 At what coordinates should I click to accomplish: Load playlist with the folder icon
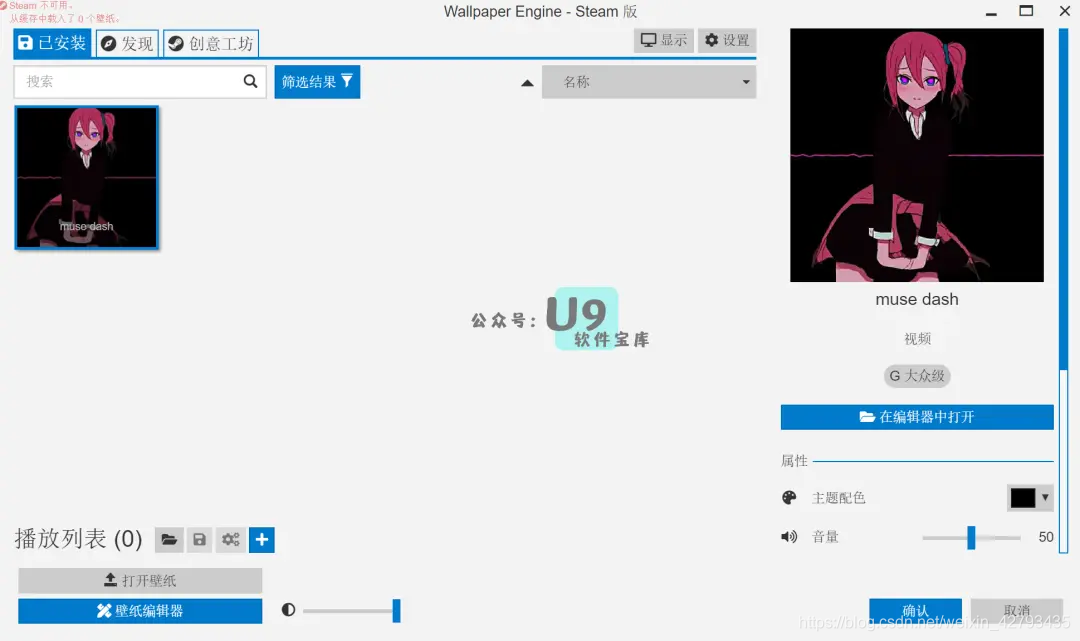click(169, 539)
